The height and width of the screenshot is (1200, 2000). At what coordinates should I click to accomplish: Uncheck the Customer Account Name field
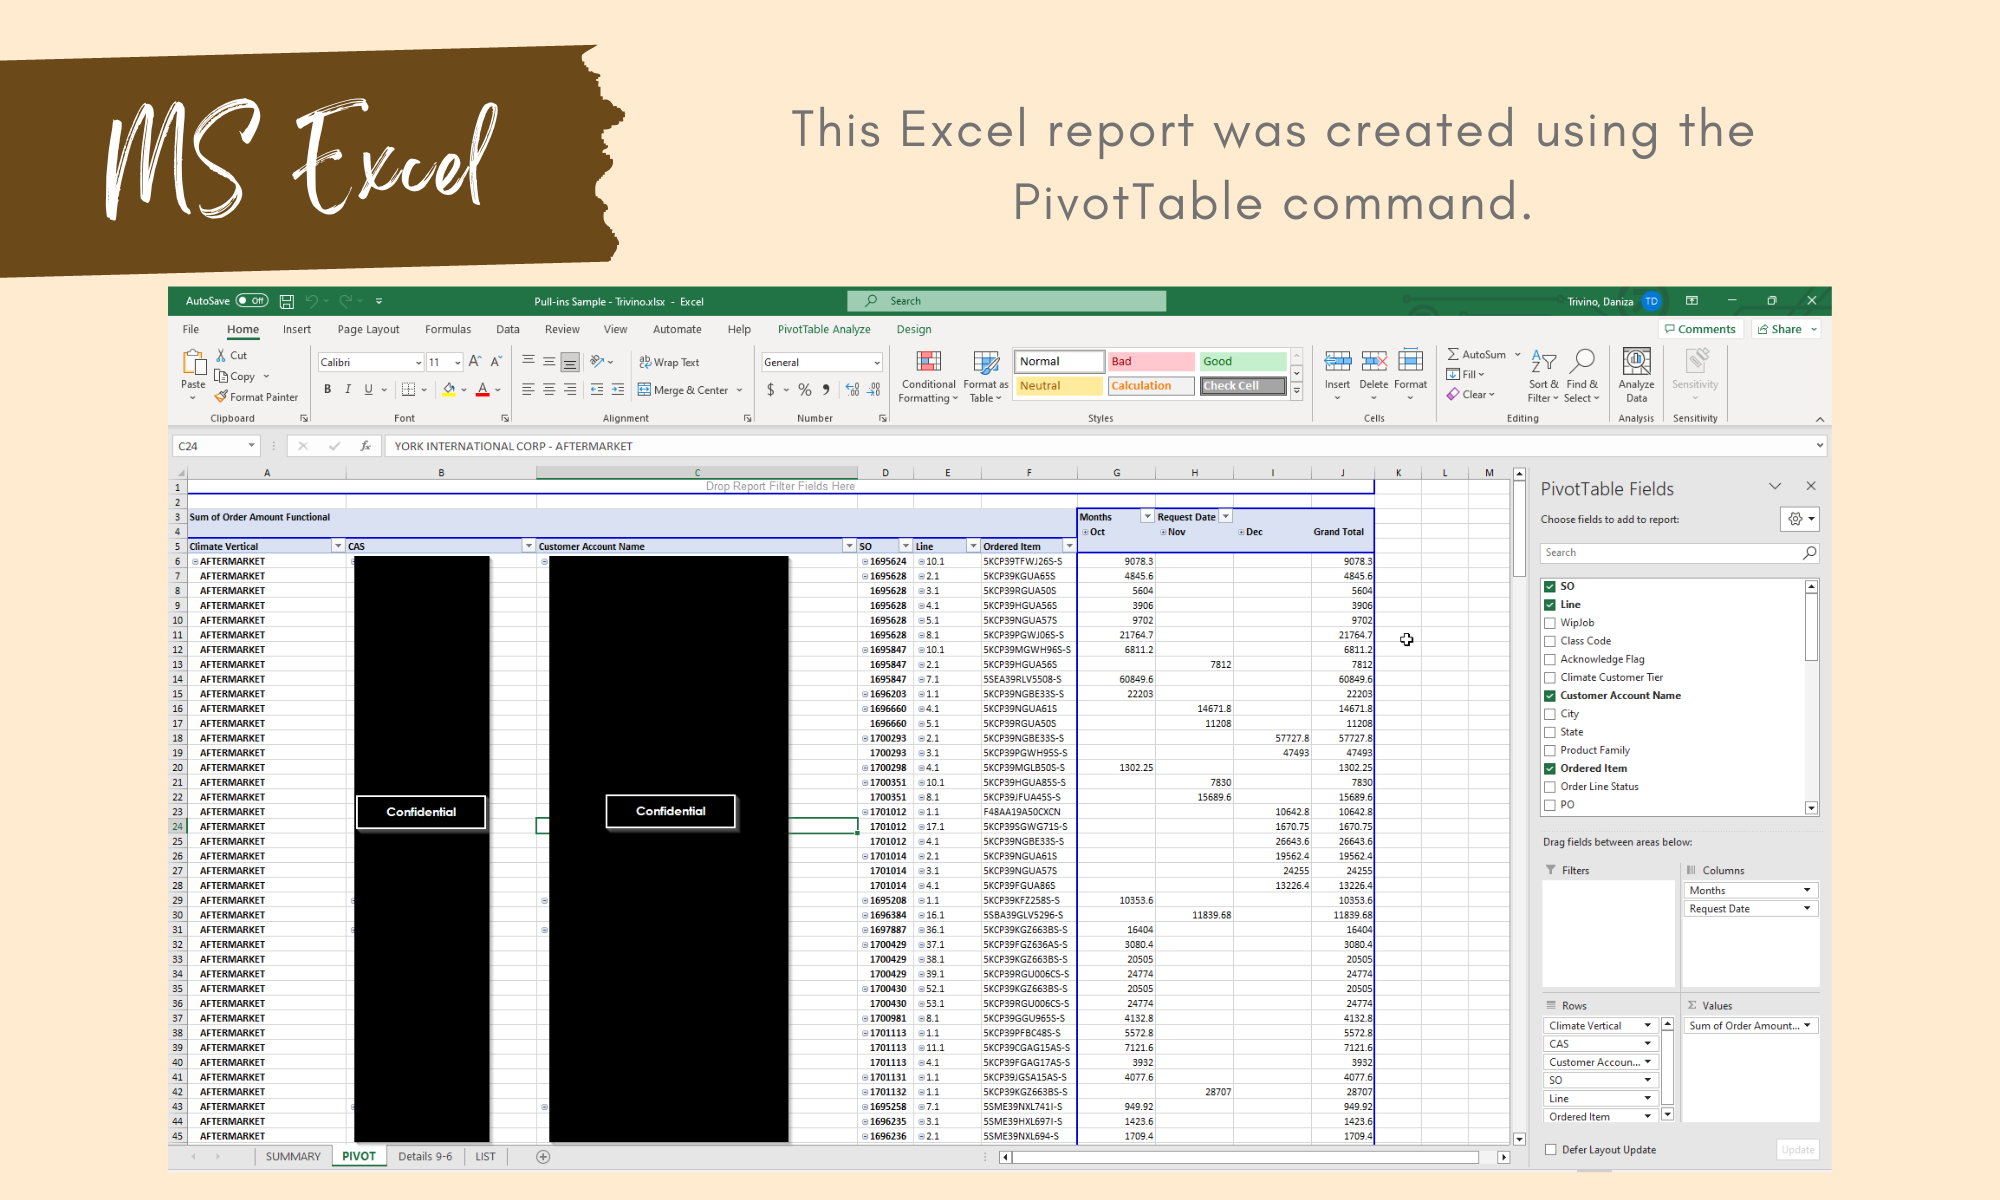1550,696
